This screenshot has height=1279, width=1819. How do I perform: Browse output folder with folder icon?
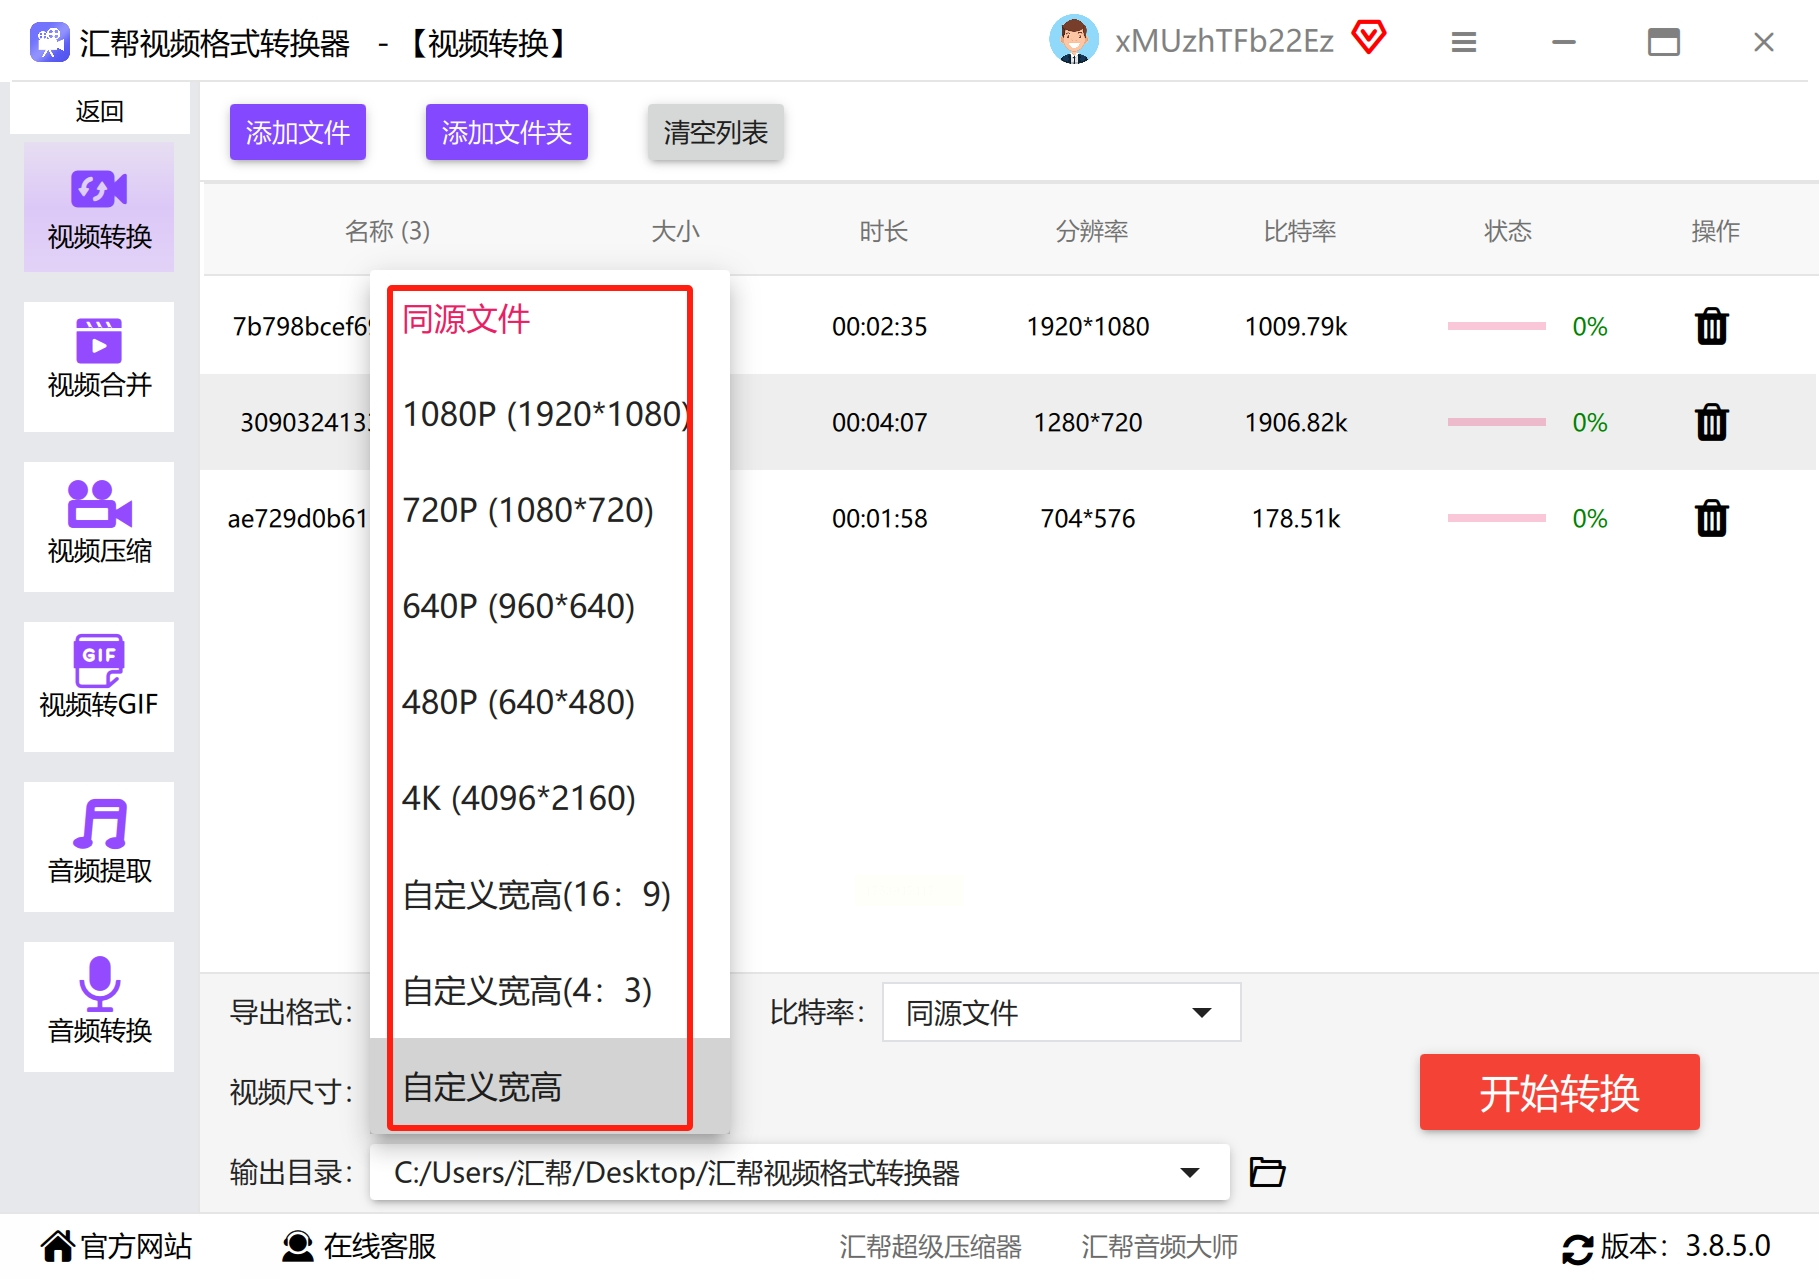click(1267, 1171)
